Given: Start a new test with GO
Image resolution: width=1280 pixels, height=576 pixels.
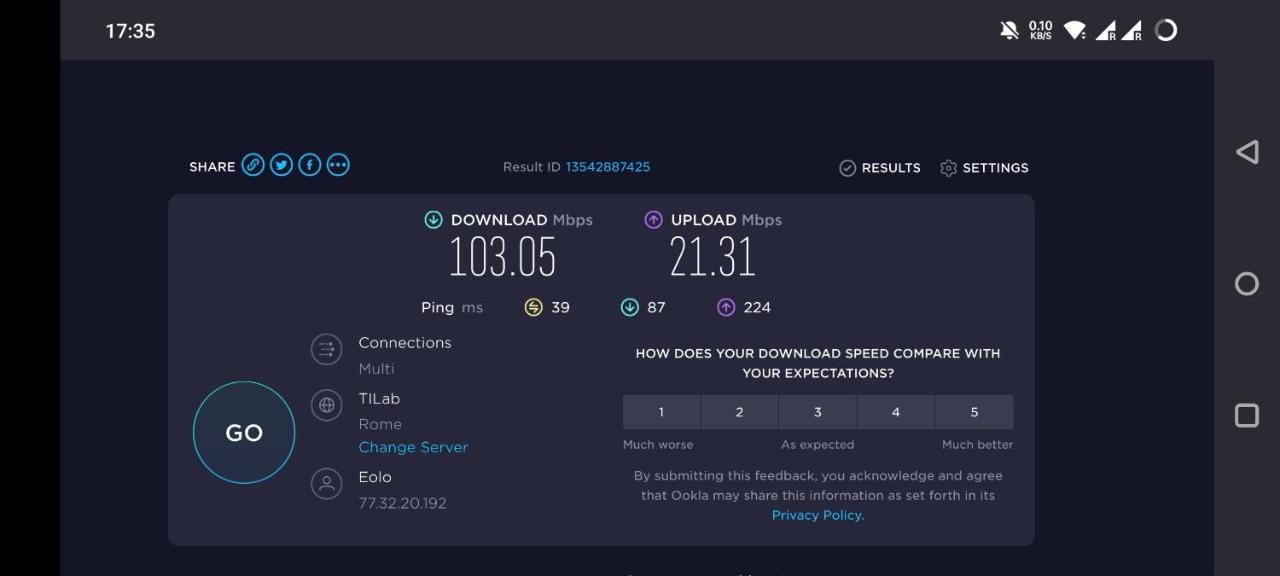Looking at the screenshot, I should (244, 432).
